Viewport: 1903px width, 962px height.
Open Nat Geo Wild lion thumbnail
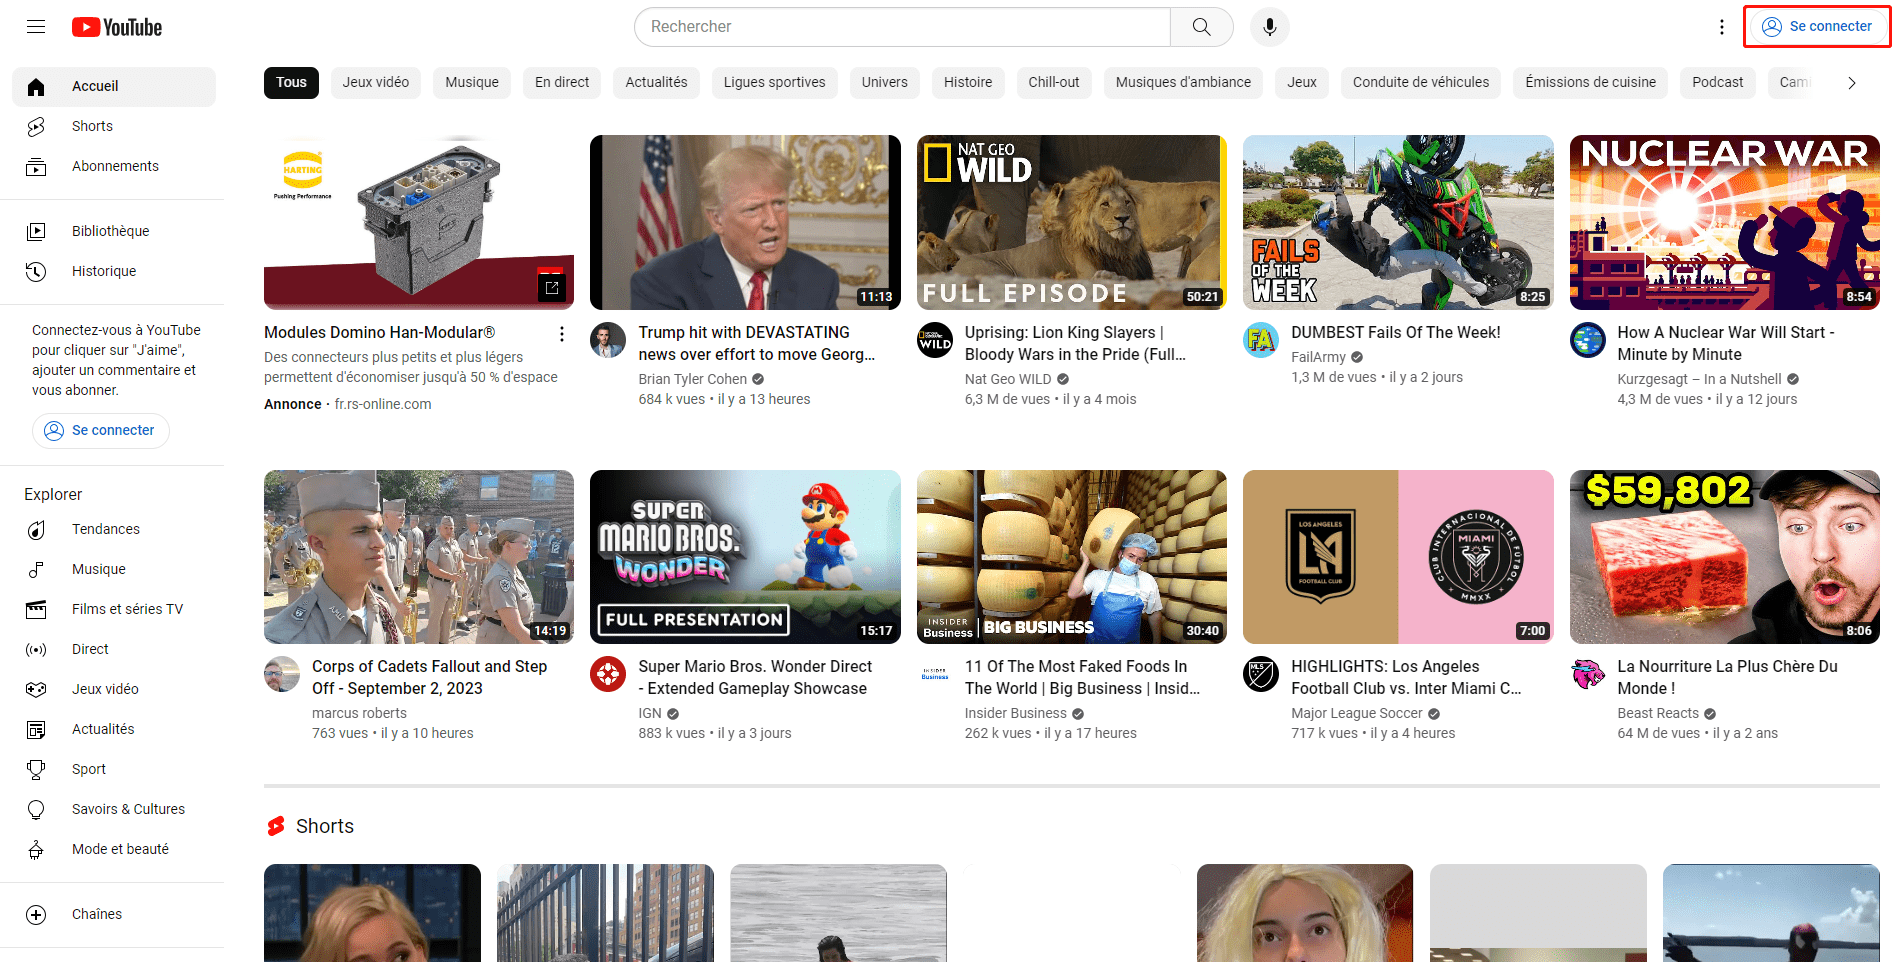[x=1072, y=222]
